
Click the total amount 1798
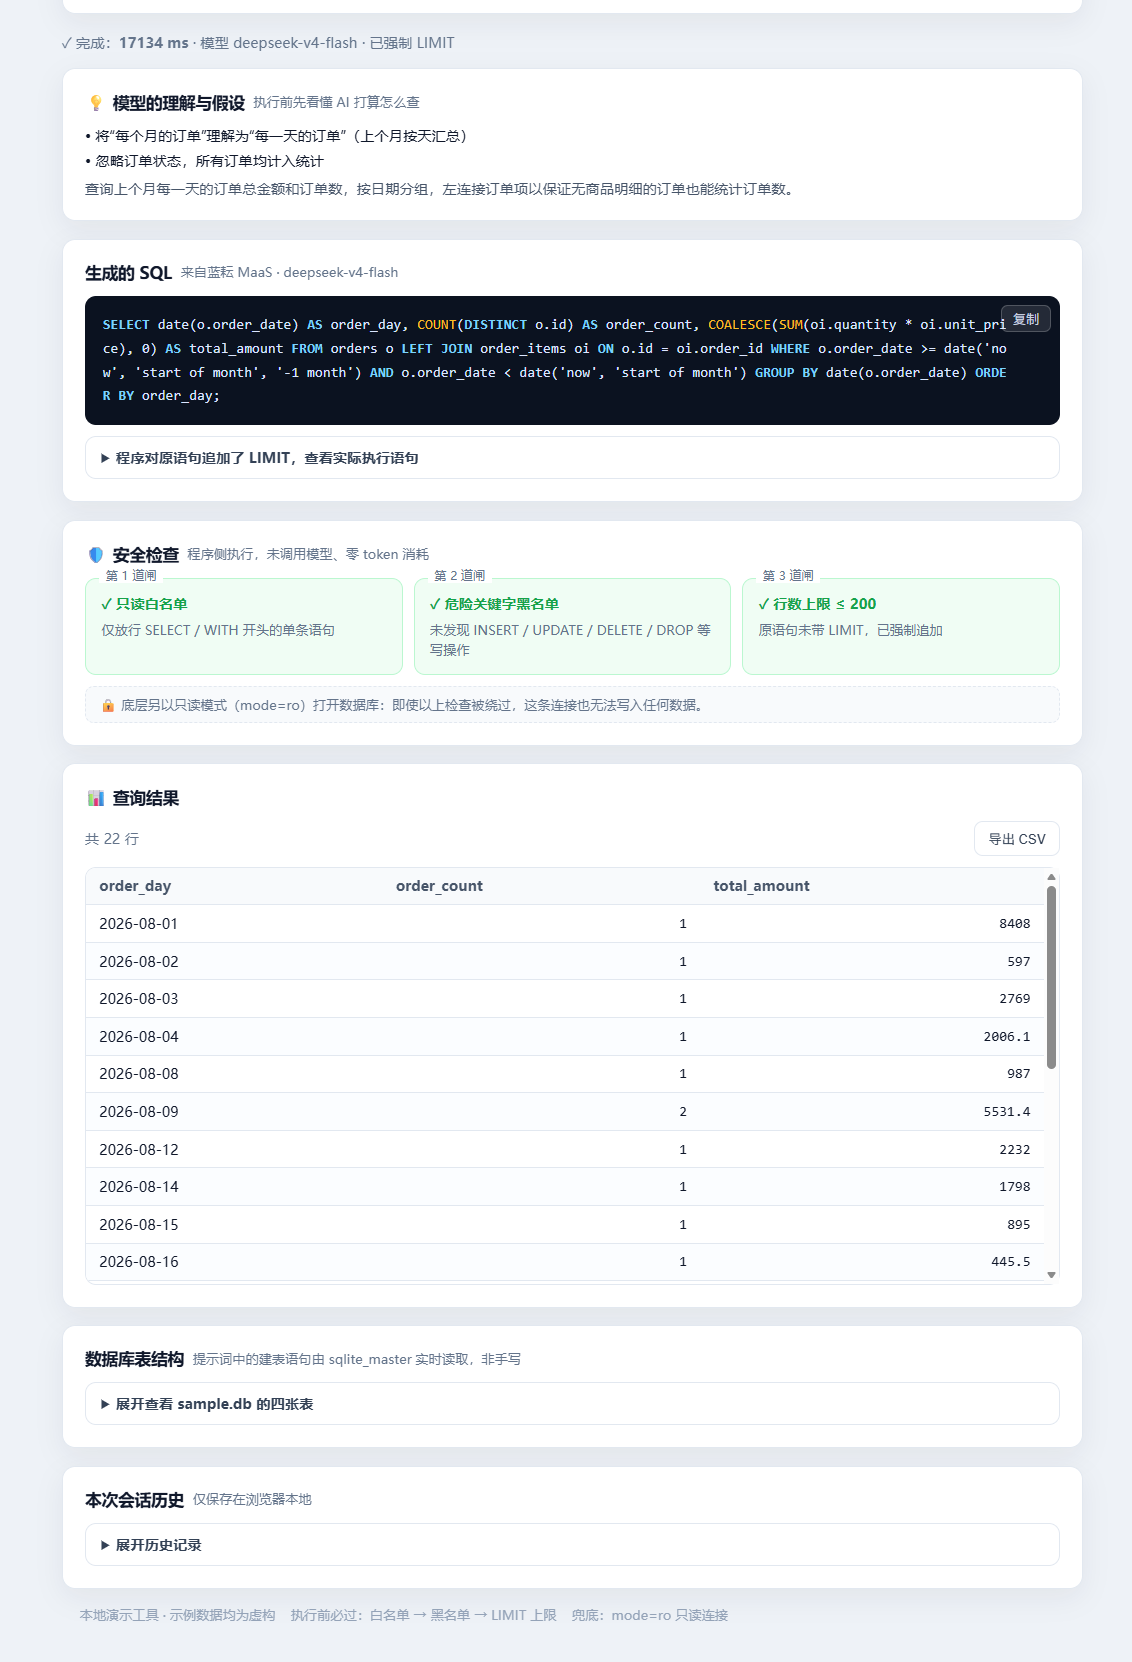tap(1014, 1187)
